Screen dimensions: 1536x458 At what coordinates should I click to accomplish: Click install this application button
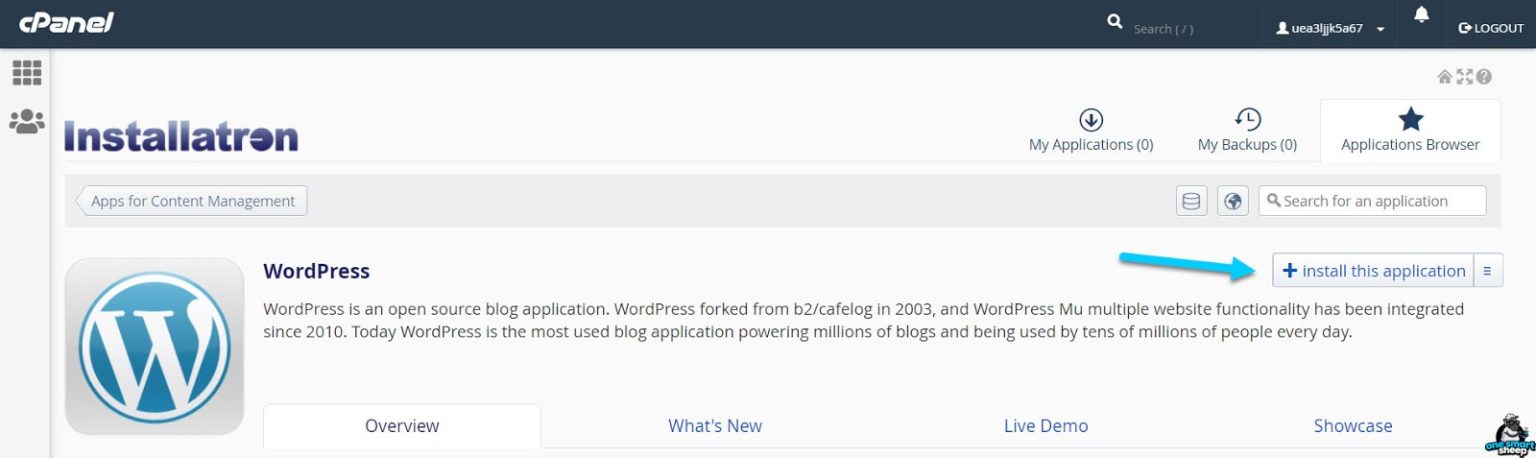[x=1374, y=271]
